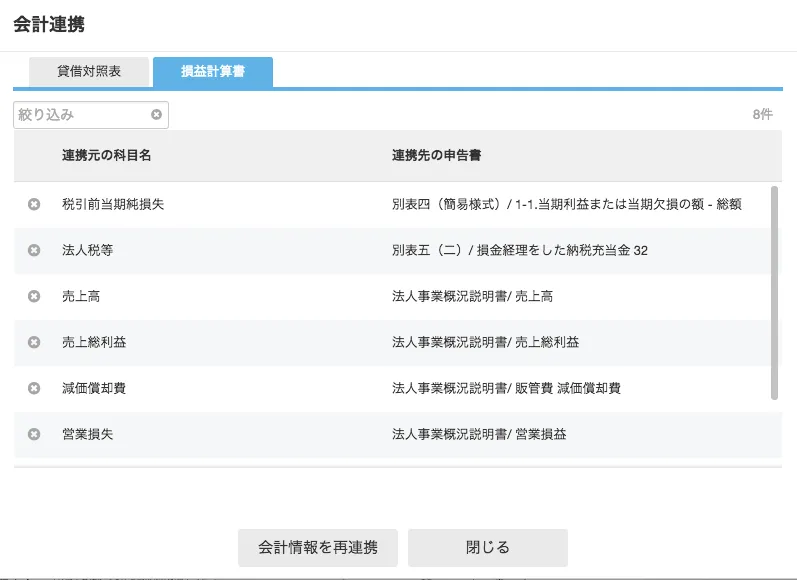Delete the 営業損失 row via x icon
Image resolution: width=797 pixels, height=580 pixels.
coord(33,434)
